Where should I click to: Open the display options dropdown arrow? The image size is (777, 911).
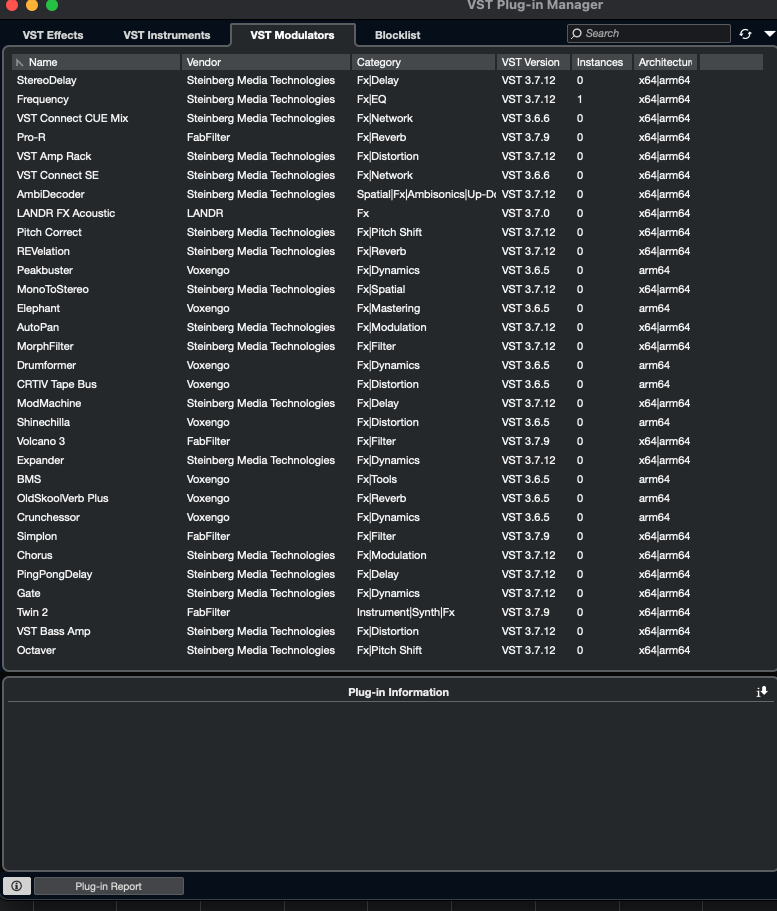click(768, 34)
